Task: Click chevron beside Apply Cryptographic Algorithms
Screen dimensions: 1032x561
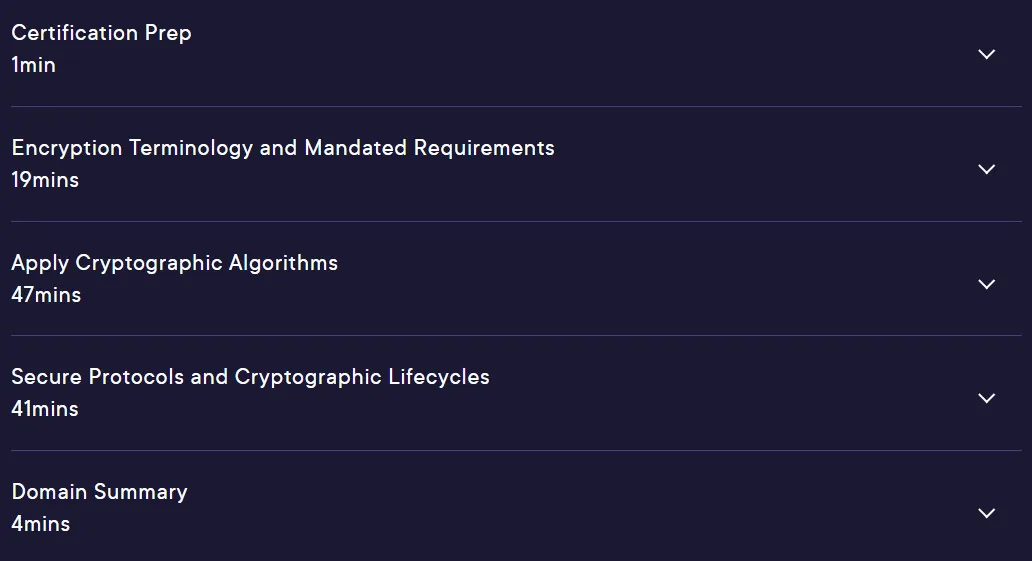Action: point(986,284)
